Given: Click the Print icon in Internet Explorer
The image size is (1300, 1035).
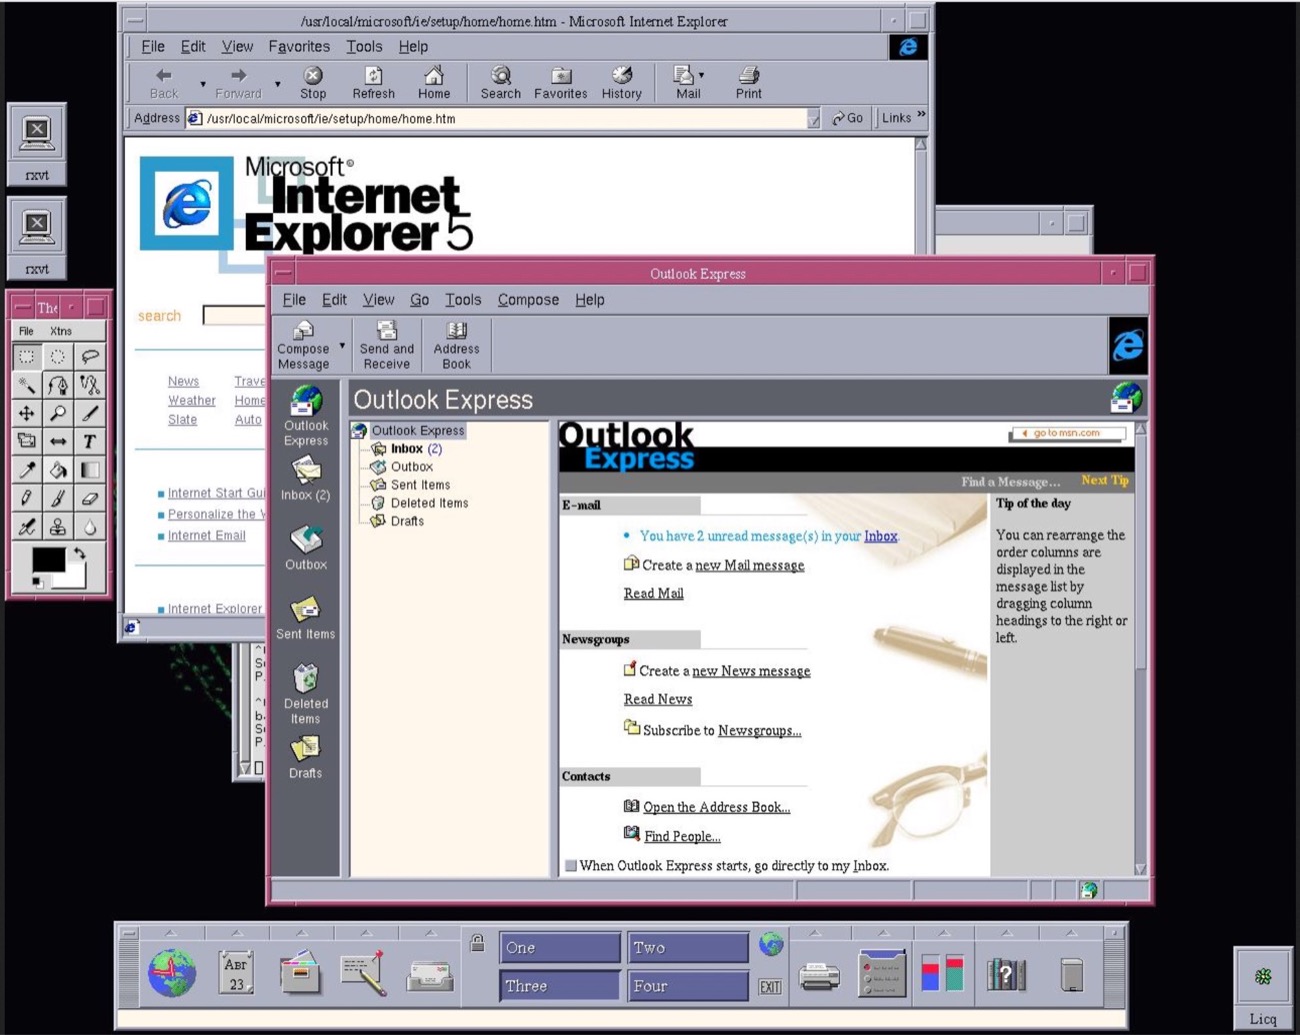Looking at the screenshot, I should click(748, 83).
